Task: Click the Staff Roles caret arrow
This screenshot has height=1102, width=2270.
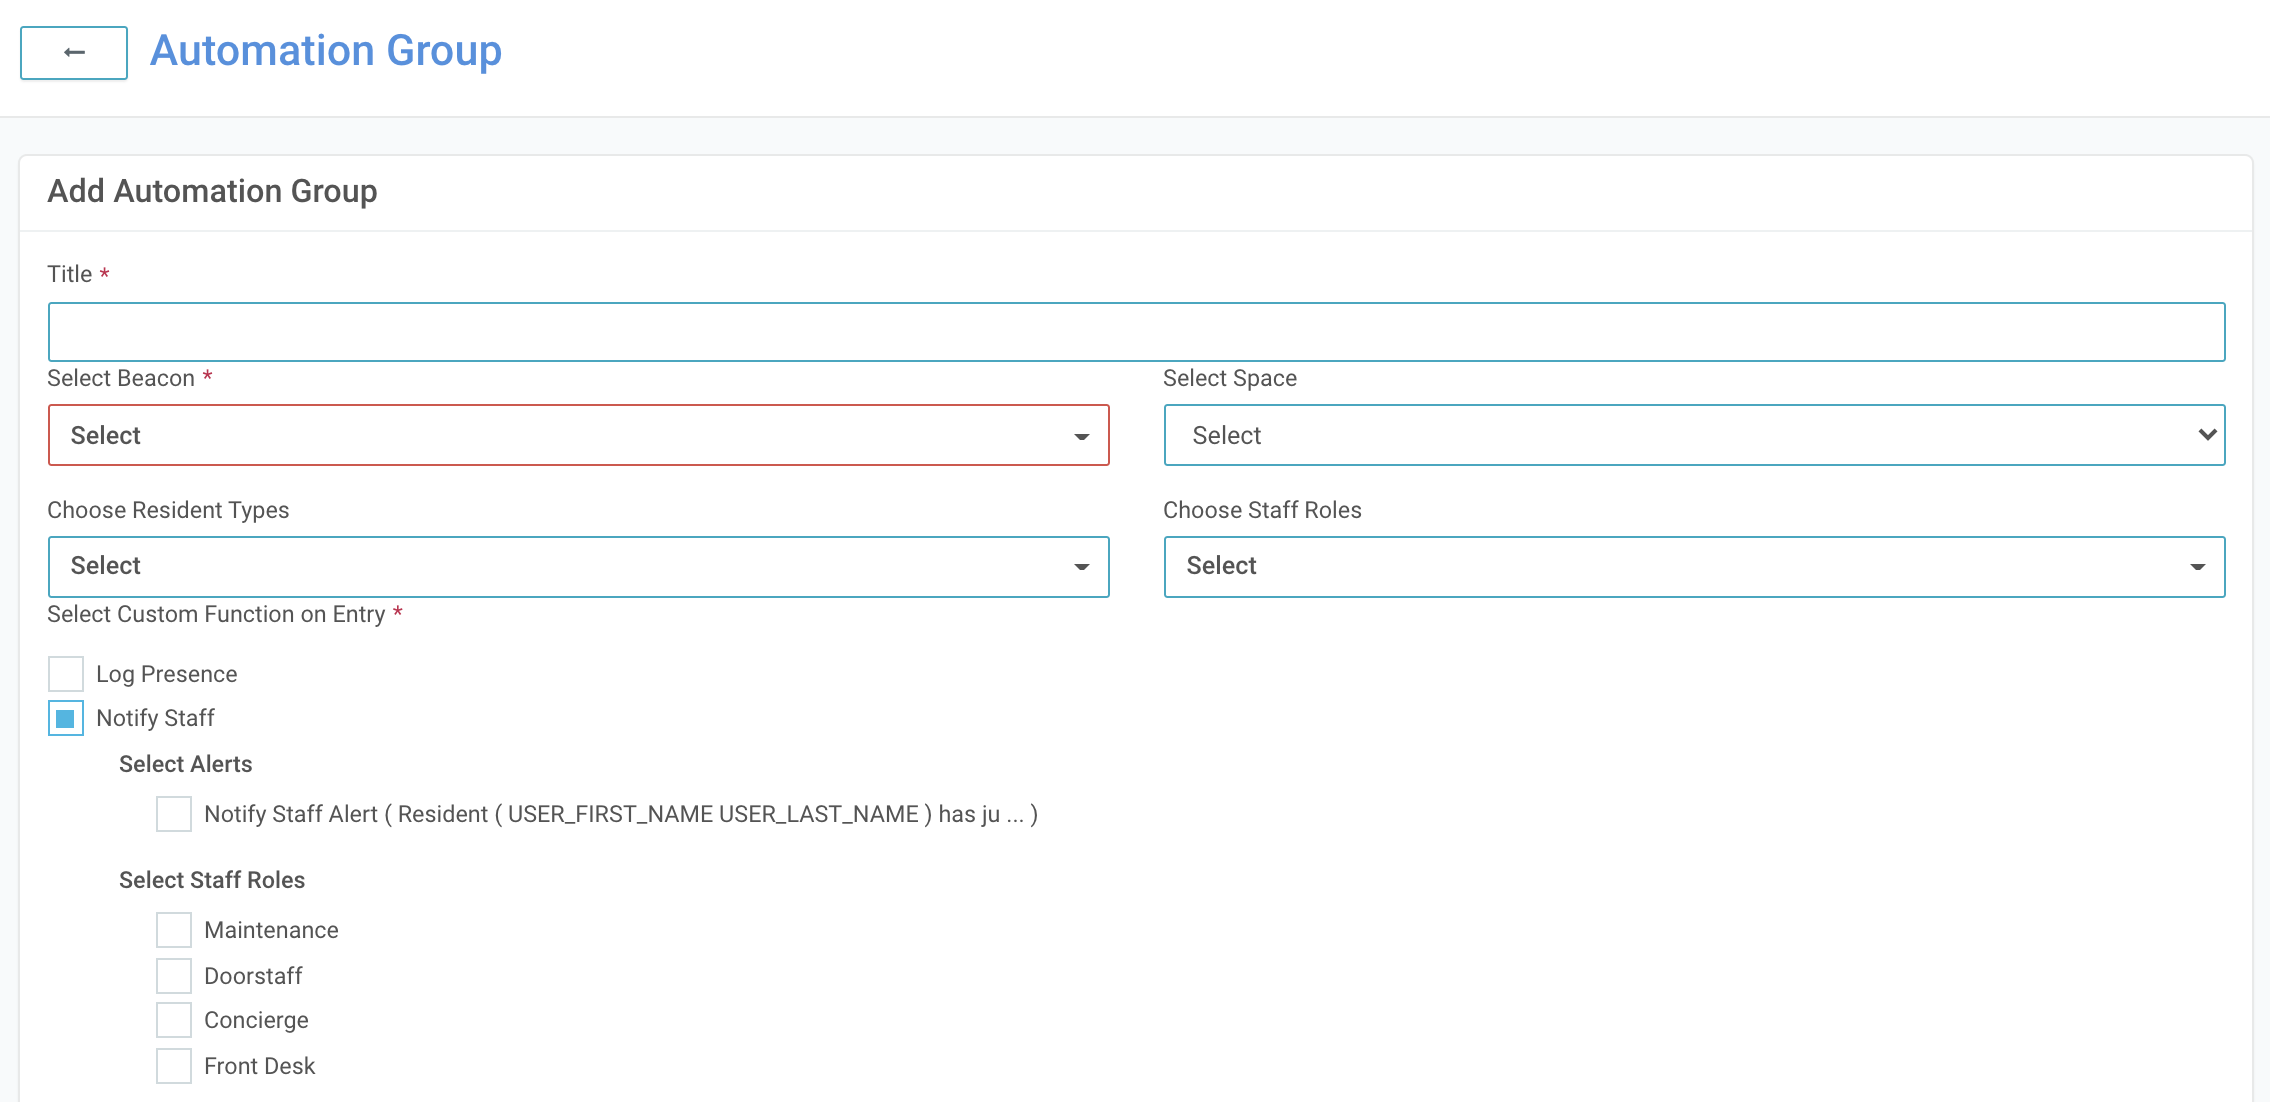Action: point(2197,568)
